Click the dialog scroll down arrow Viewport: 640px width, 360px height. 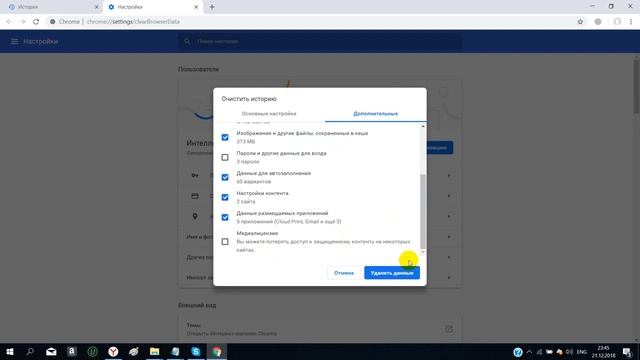pyautogui.click(x=423, y=252)
